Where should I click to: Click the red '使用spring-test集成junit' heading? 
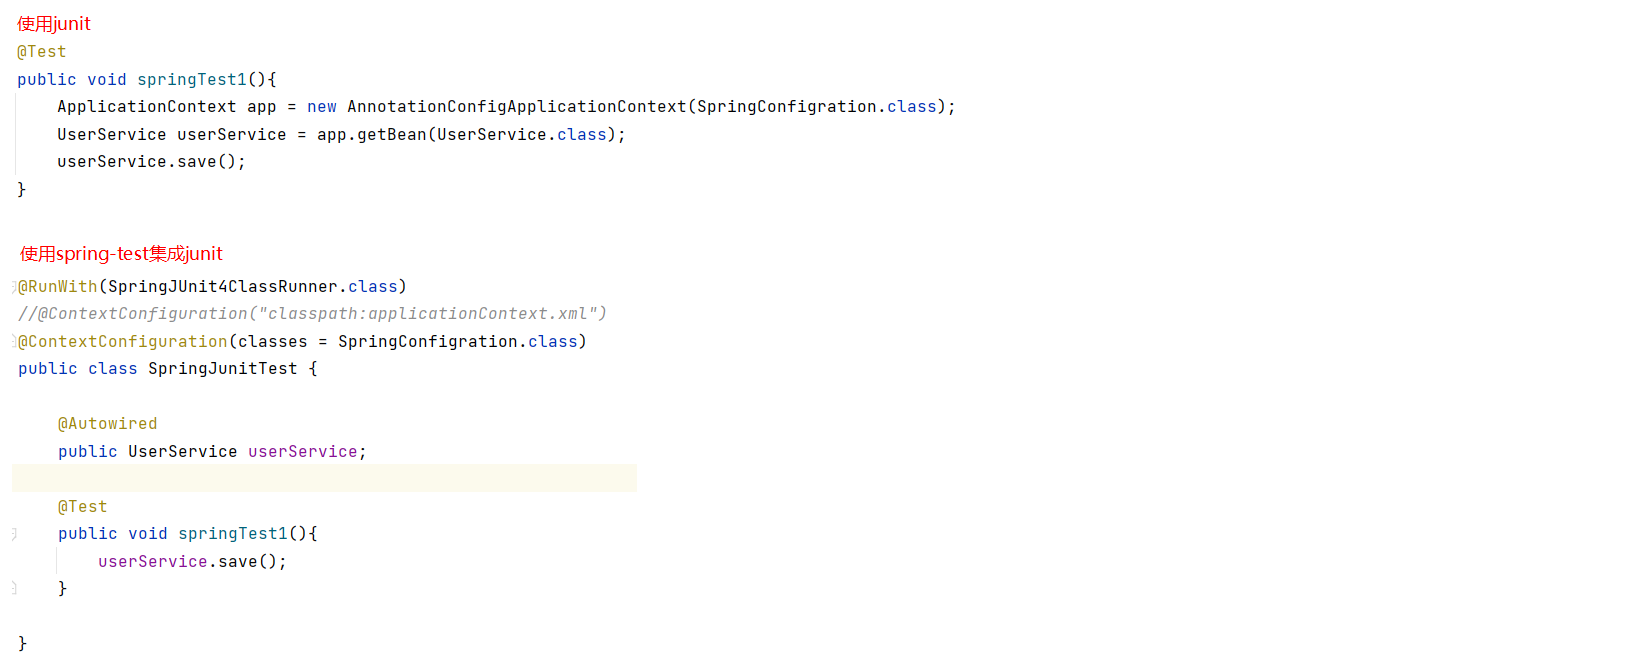[121, 254]
